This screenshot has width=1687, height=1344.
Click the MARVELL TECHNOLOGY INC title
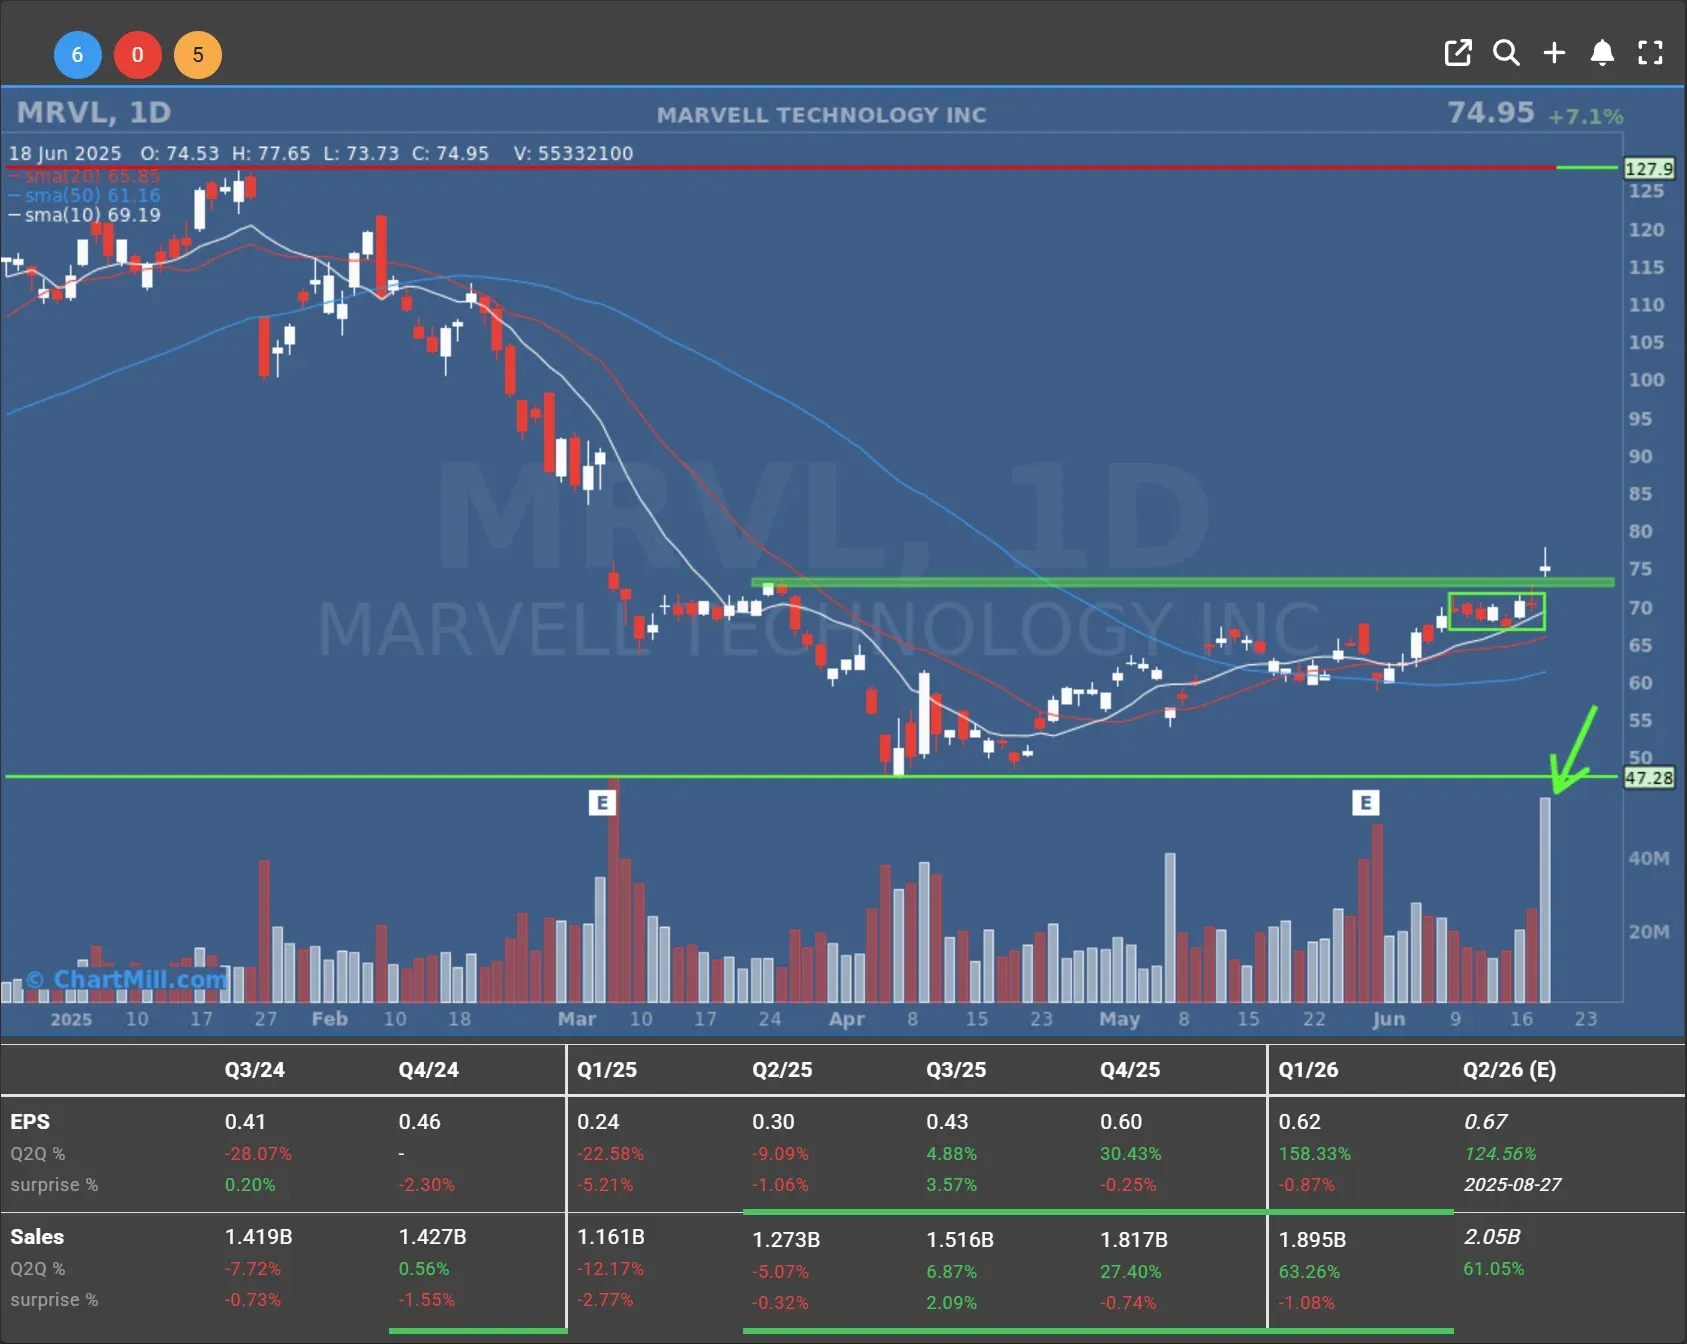821,115
